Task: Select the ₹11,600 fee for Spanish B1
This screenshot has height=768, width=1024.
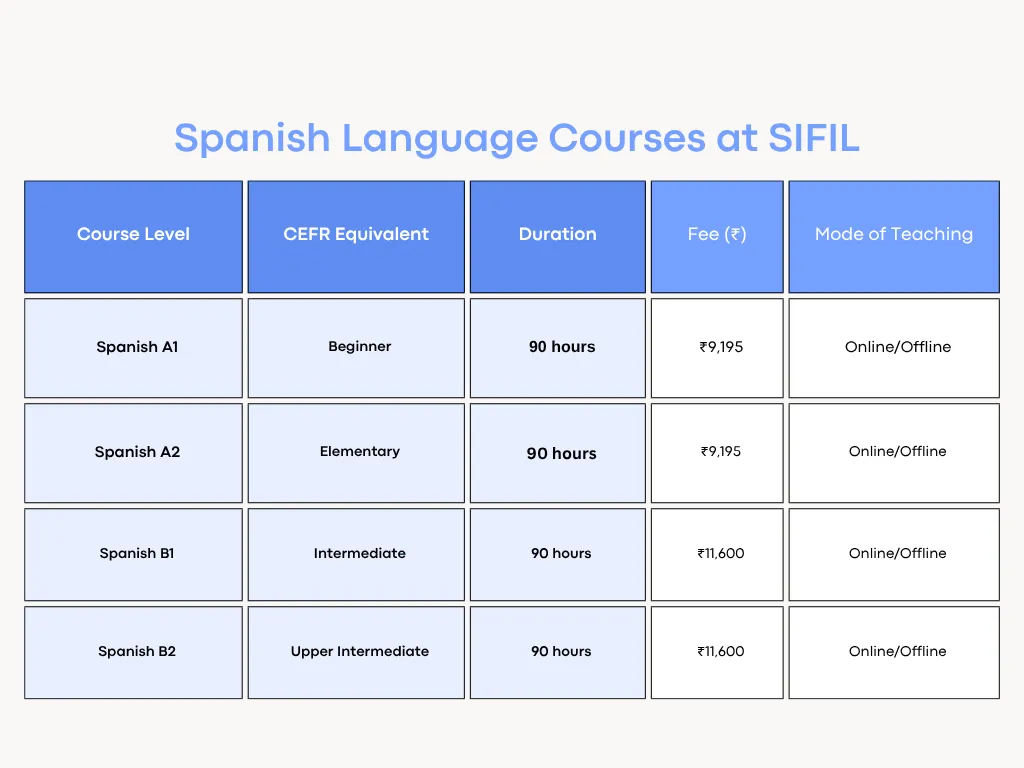Action: click(721, 553)
